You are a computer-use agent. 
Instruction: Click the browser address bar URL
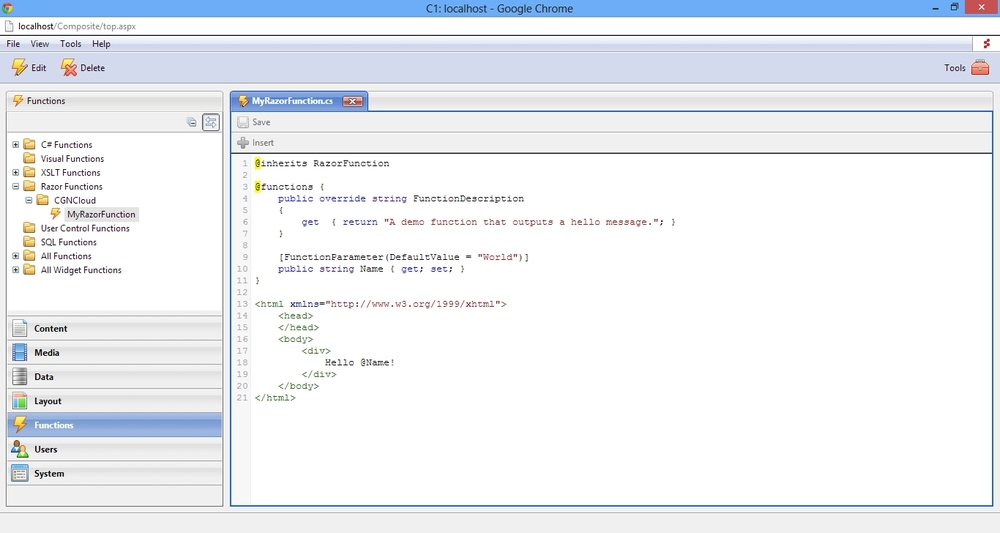[76, 26]
